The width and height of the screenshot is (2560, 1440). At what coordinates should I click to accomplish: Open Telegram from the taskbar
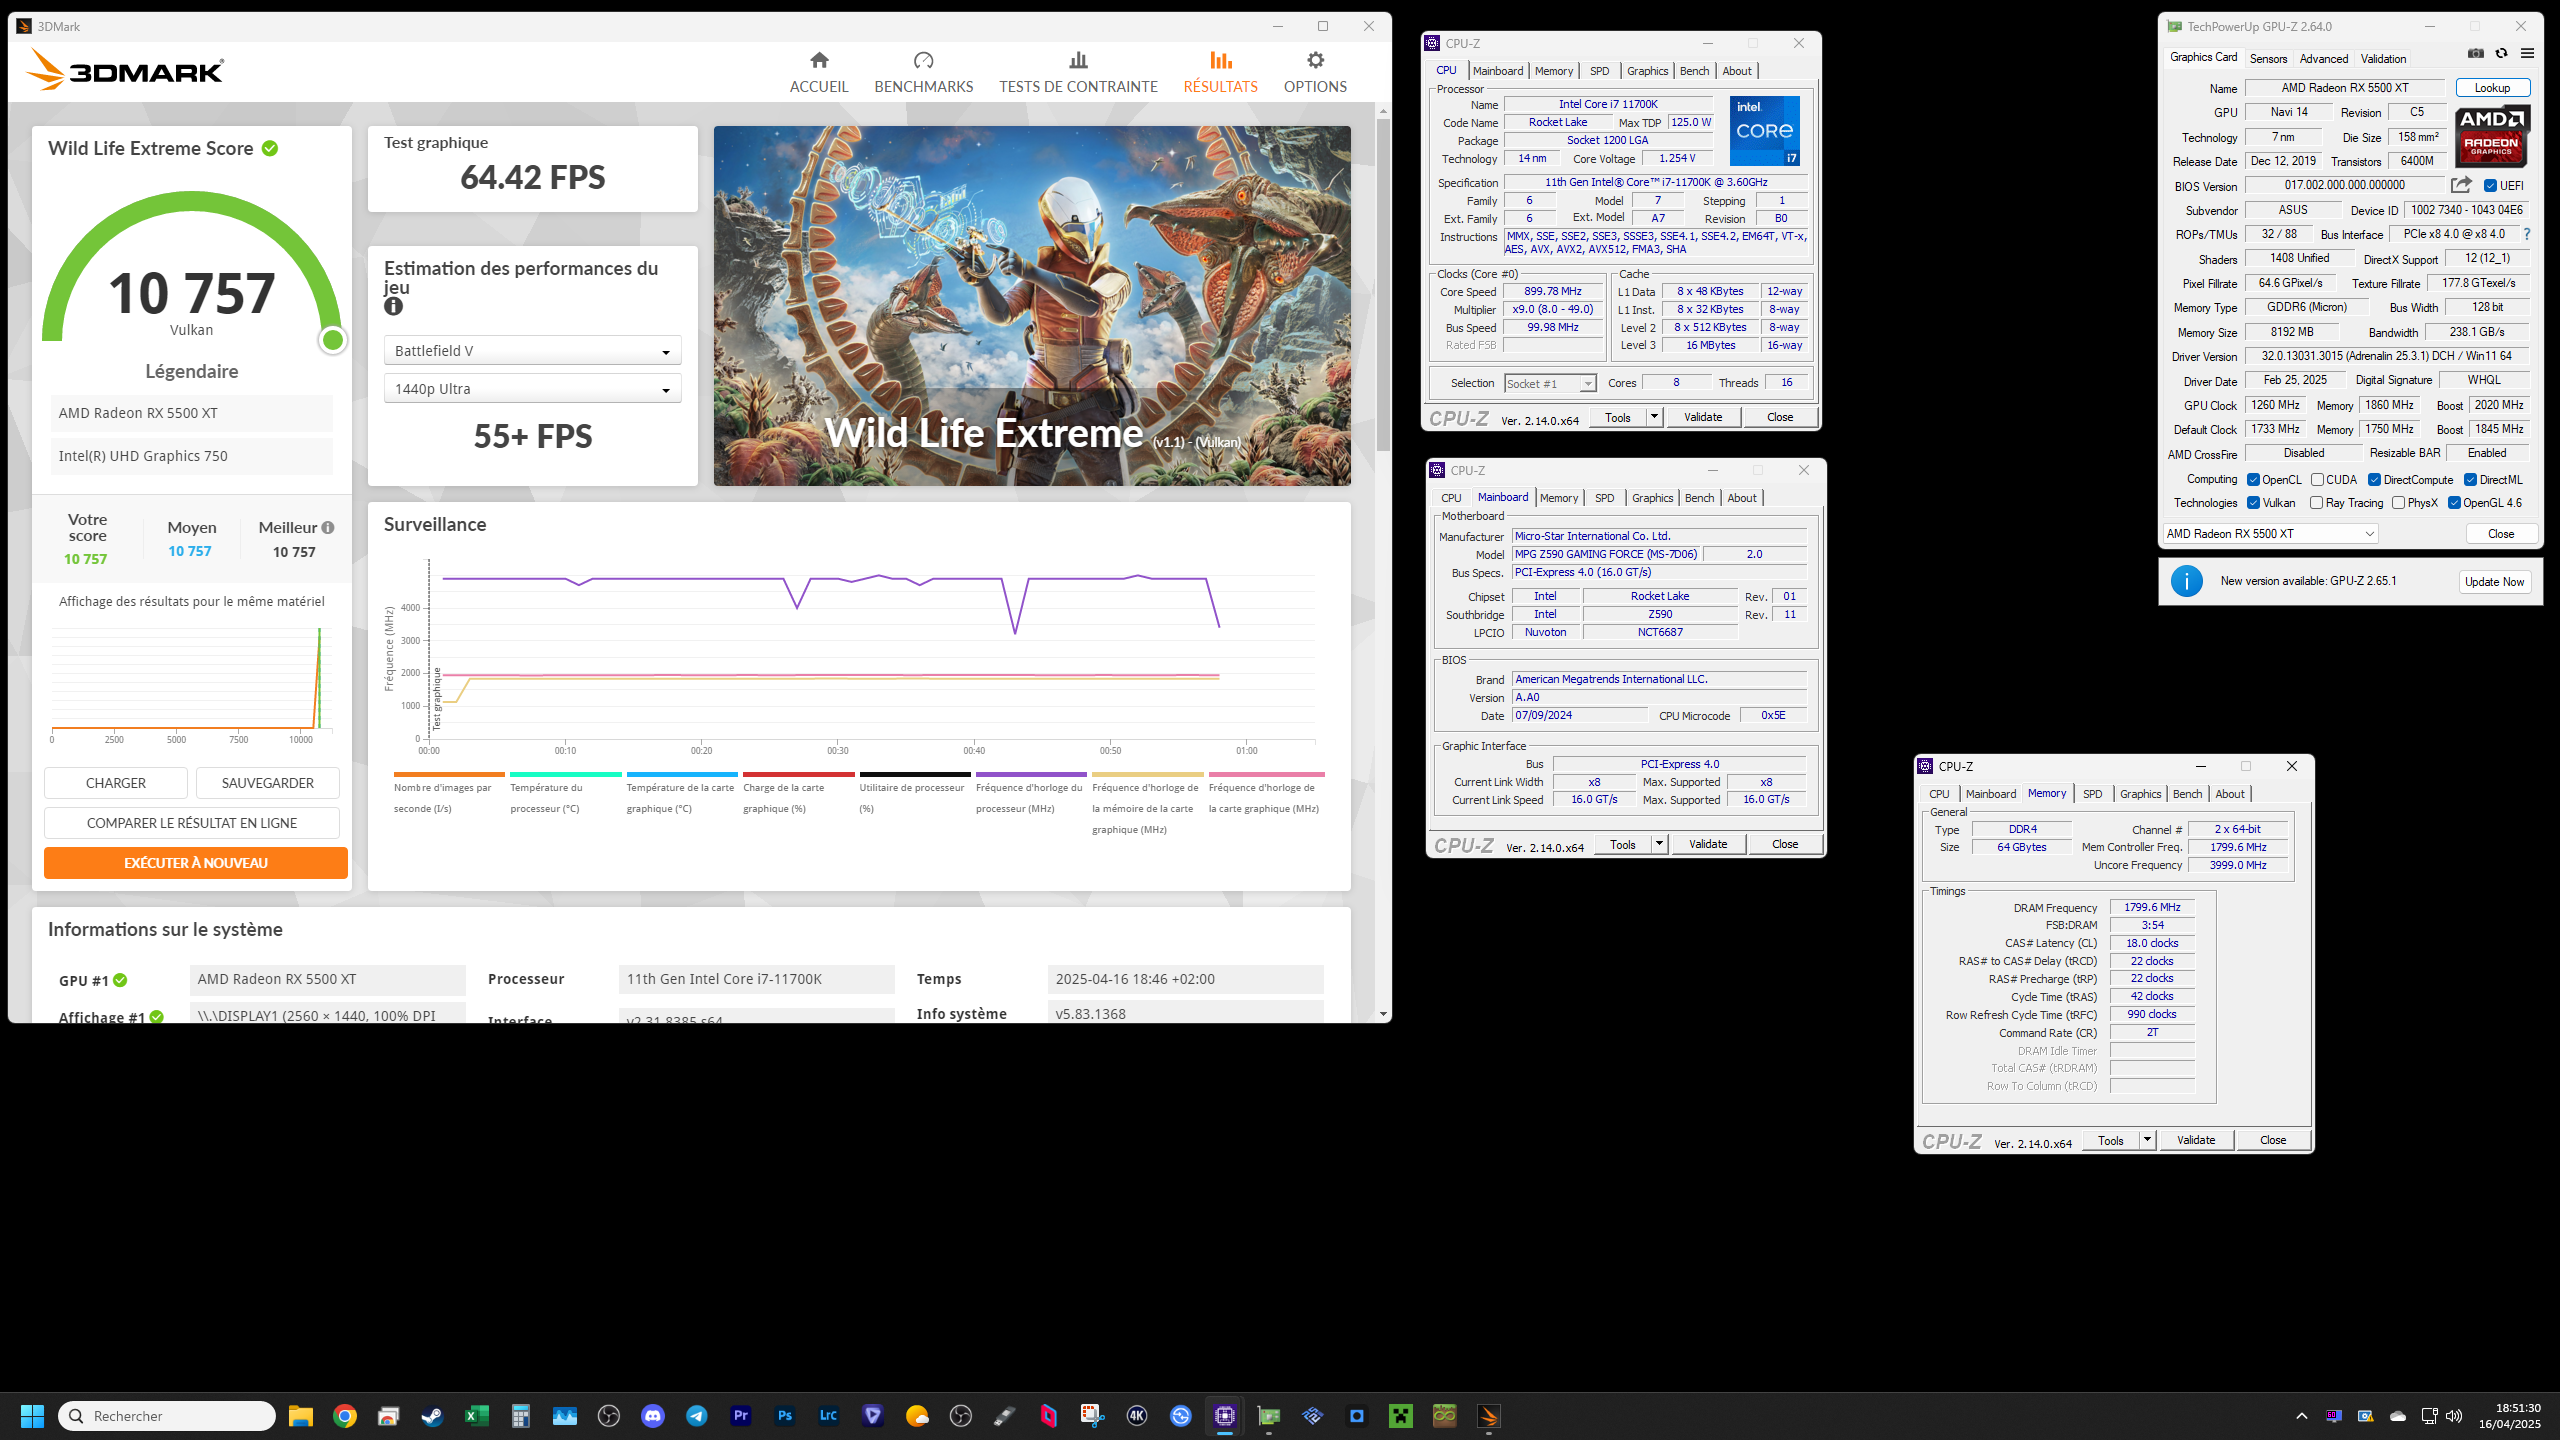pyautogui.click(x=697, y=1416)
